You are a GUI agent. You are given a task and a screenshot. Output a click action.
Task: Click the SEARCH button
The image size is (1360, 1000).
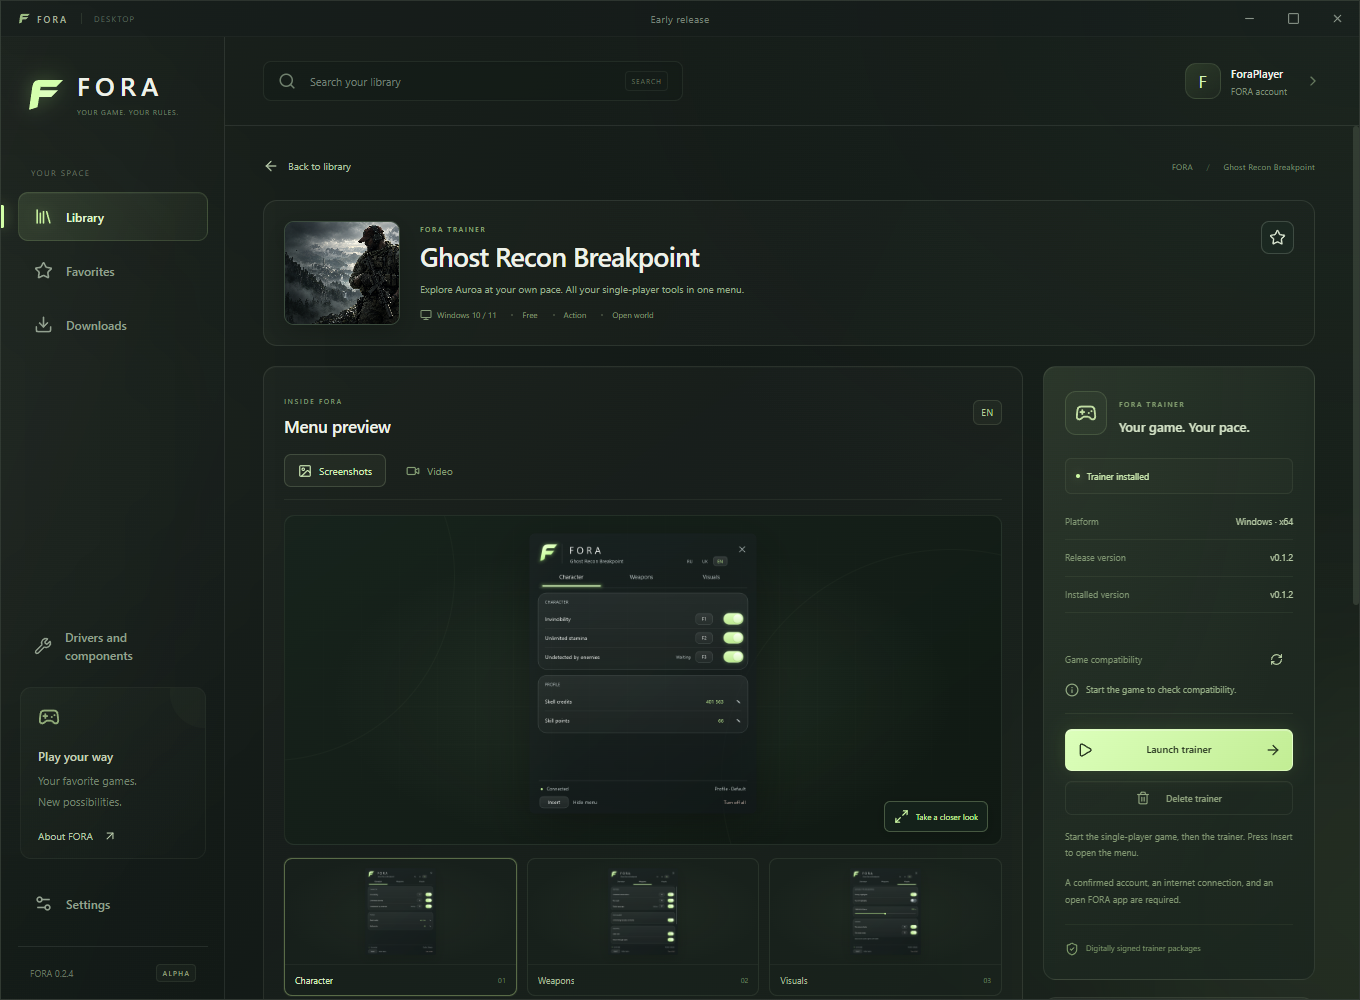[x=646, y=81]
